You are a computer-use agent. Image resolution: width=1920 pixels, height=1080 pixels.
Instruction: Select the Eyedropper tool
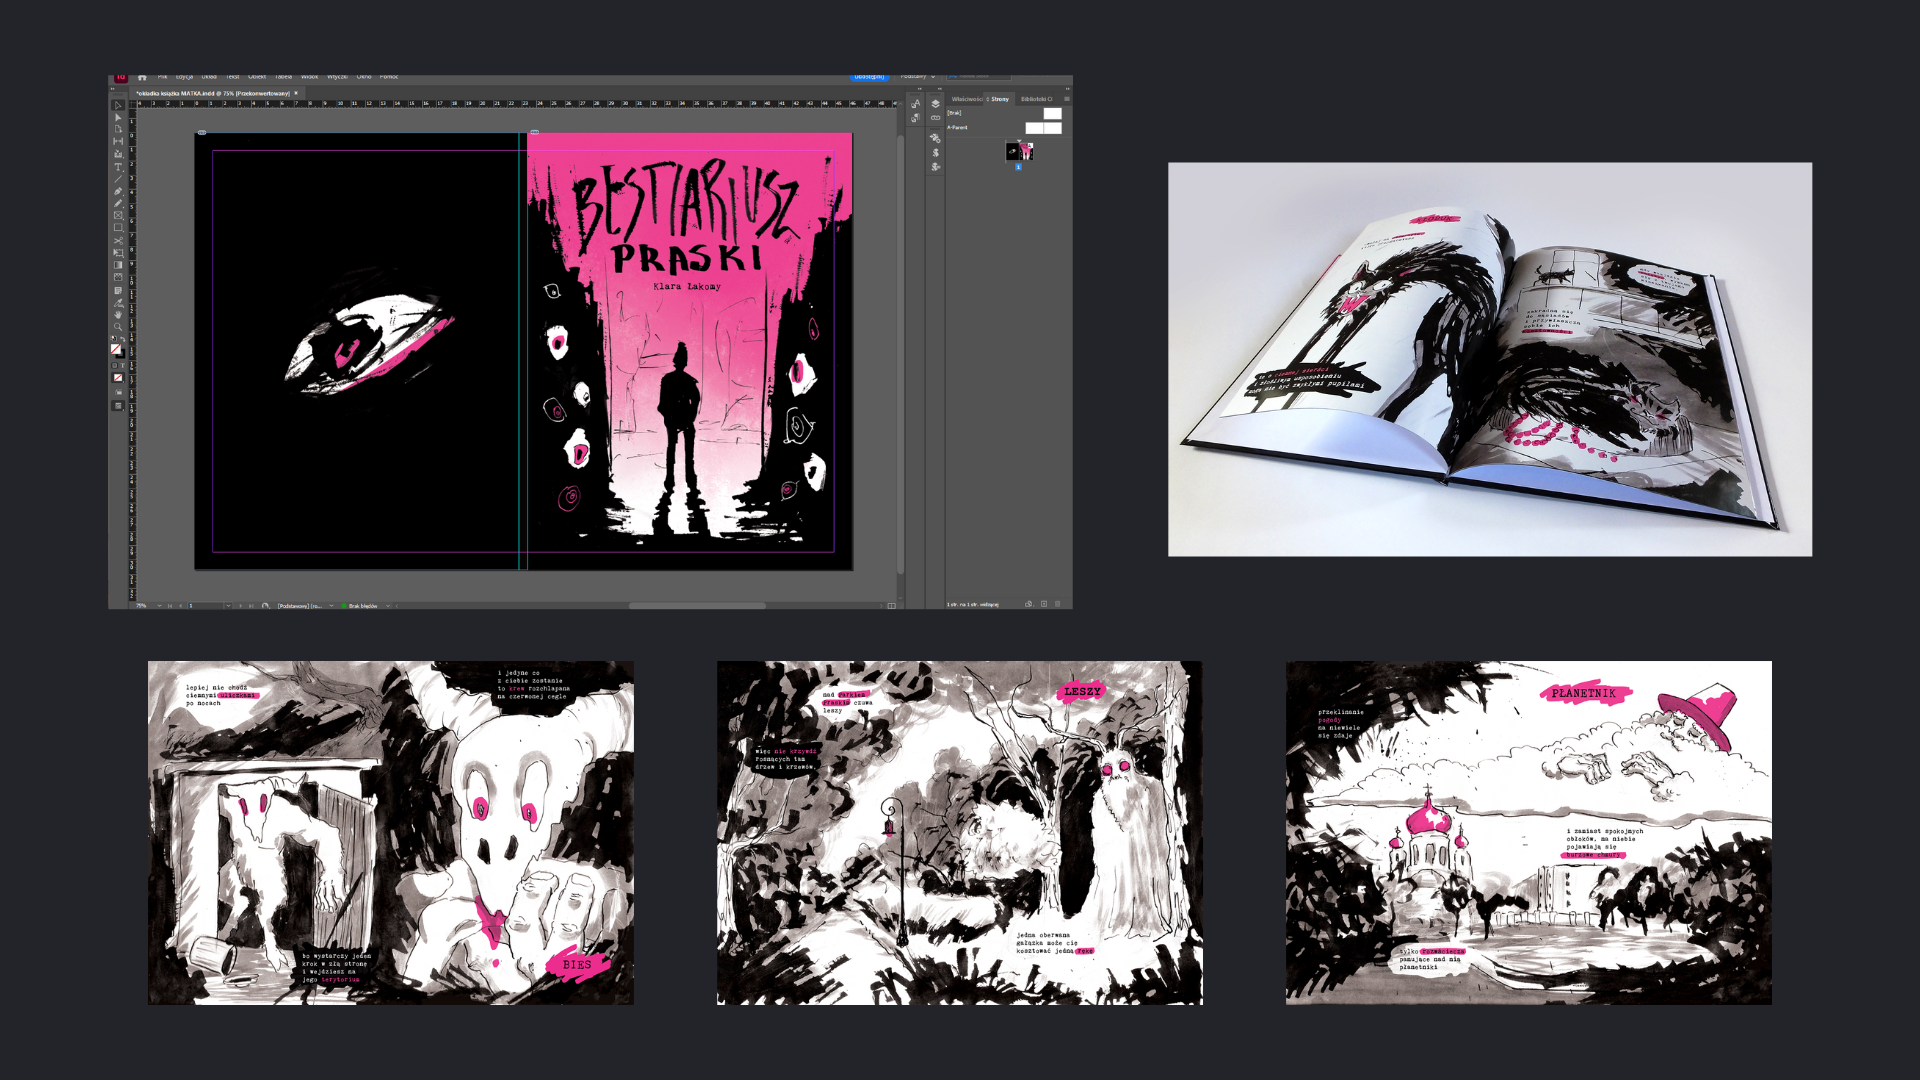[118, 303]
